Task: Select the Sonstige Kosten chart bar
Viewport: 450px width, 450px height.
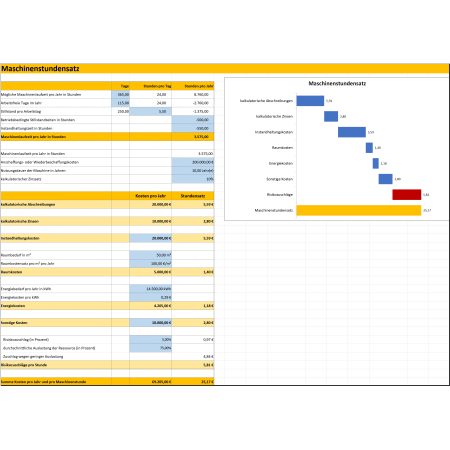Action: (385, 179)
